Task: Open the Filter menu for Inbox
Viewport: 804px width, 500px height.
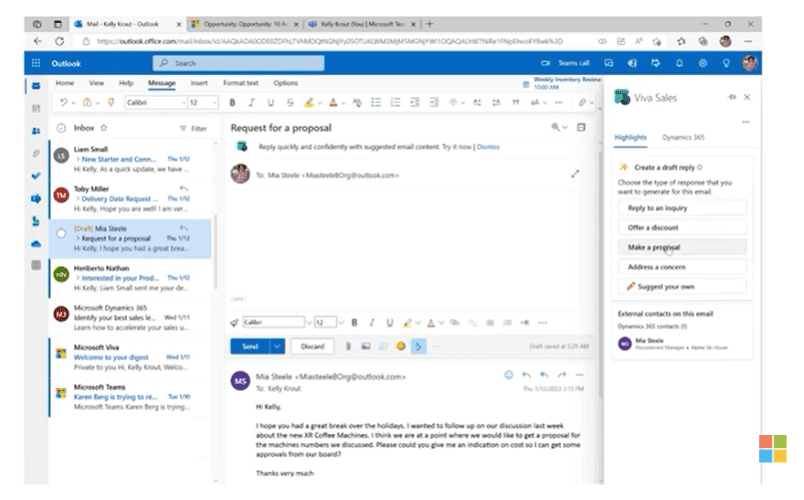Action: [x=193, y=128]
